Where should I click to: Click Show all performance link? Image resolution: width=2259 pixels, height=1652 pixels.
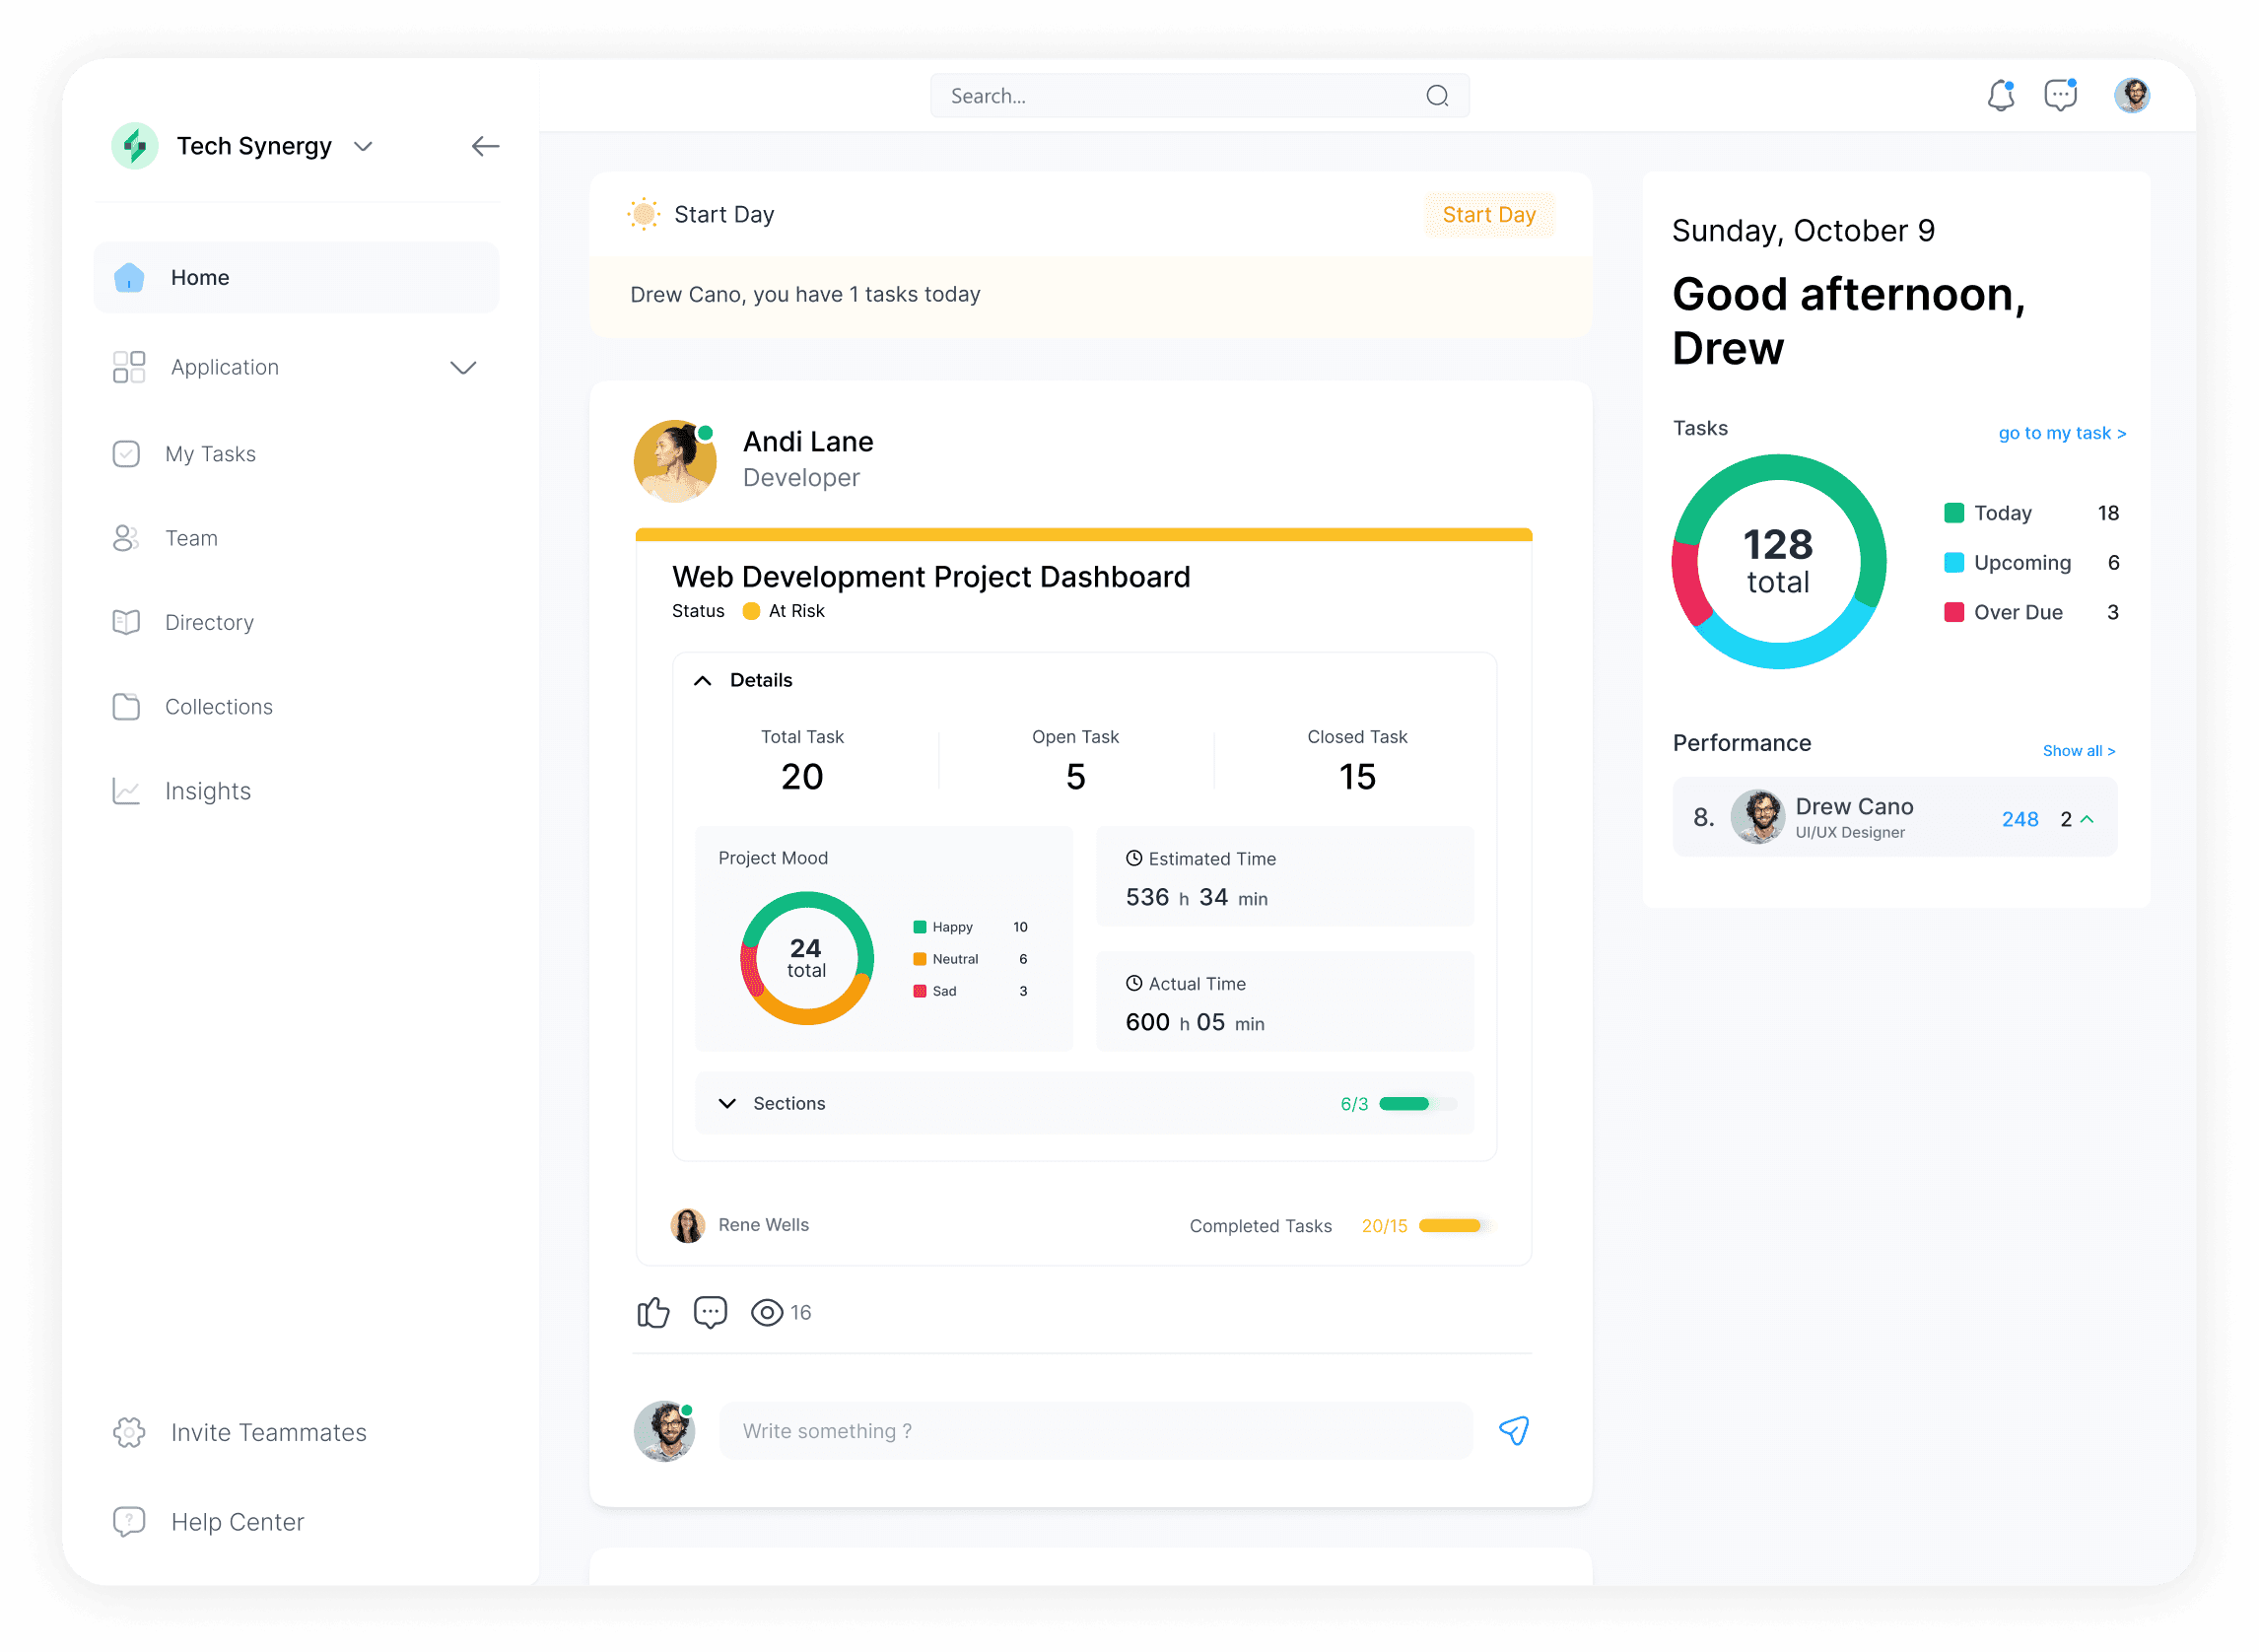coord(2078,751)
